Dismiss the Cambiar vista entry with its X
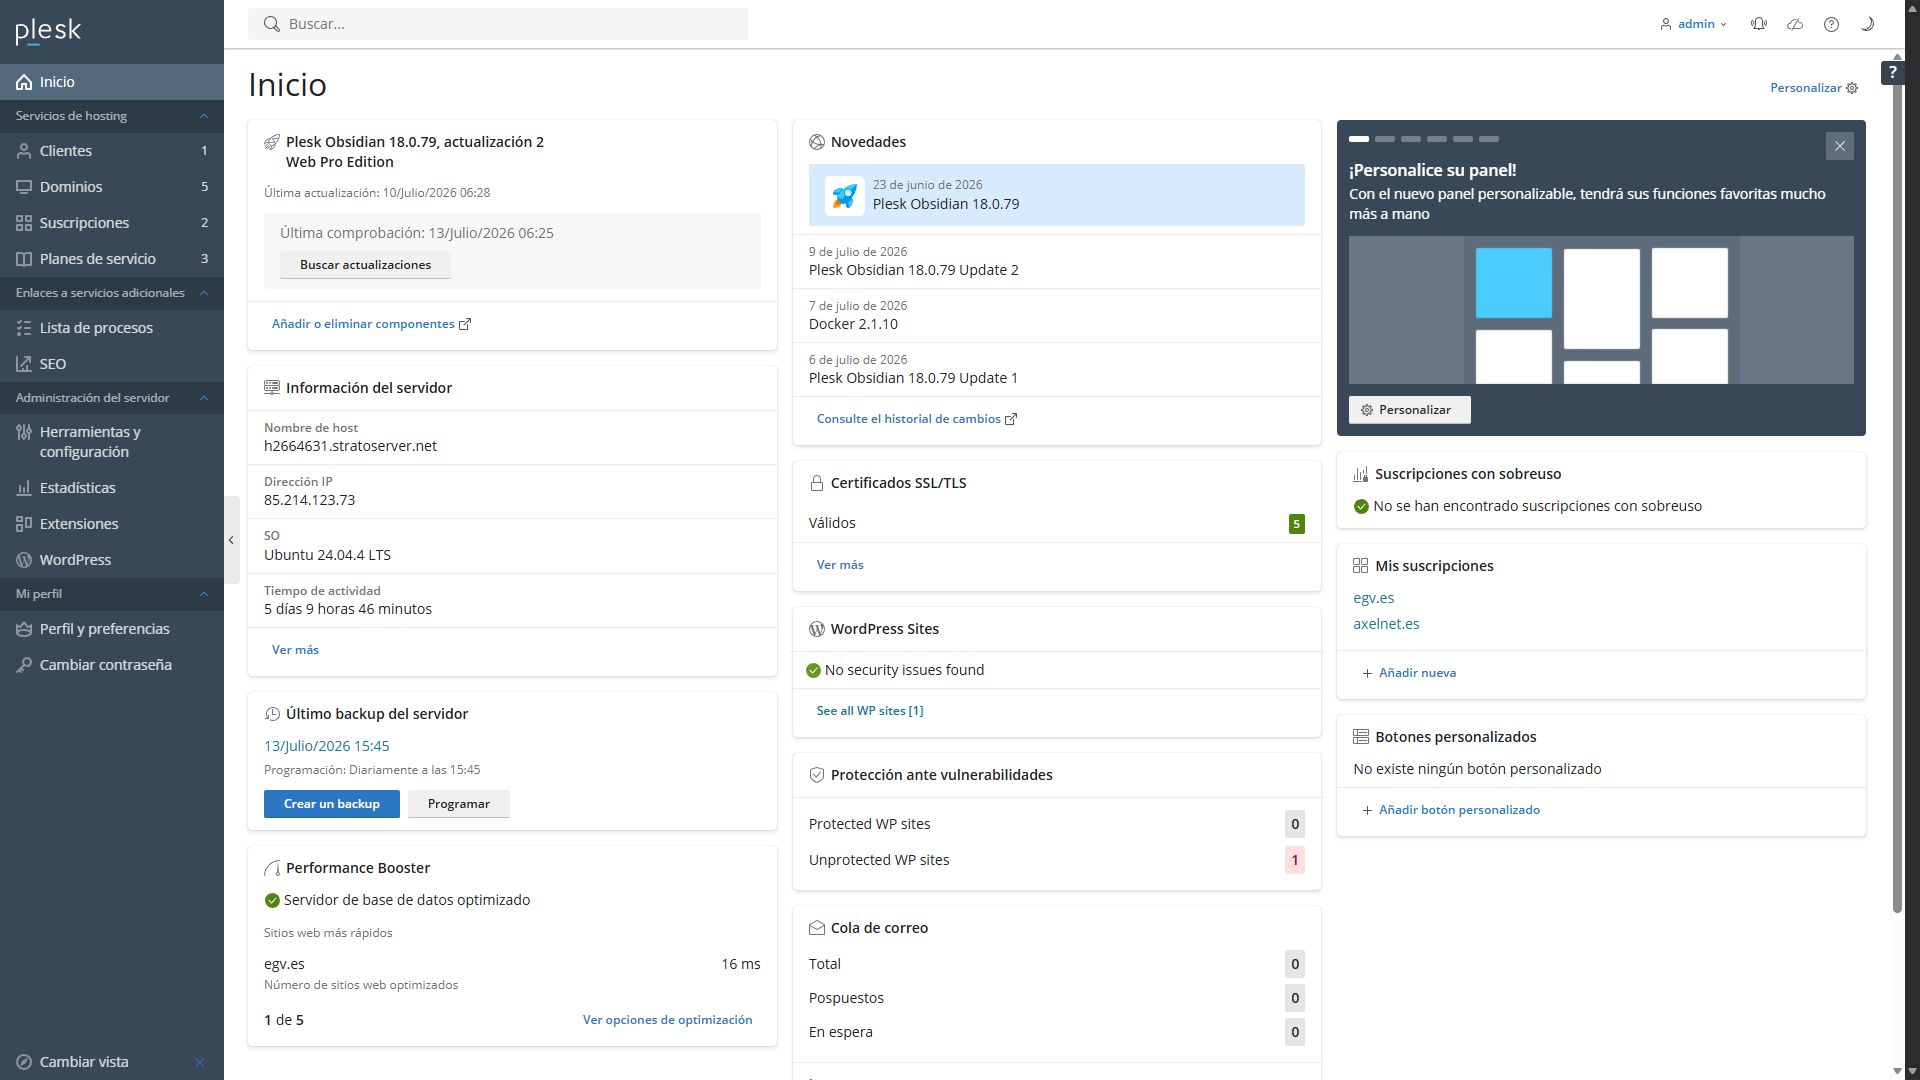Image resolution: width=1920 pixels, height=1080 pixels. click(x=199, y=1062)
